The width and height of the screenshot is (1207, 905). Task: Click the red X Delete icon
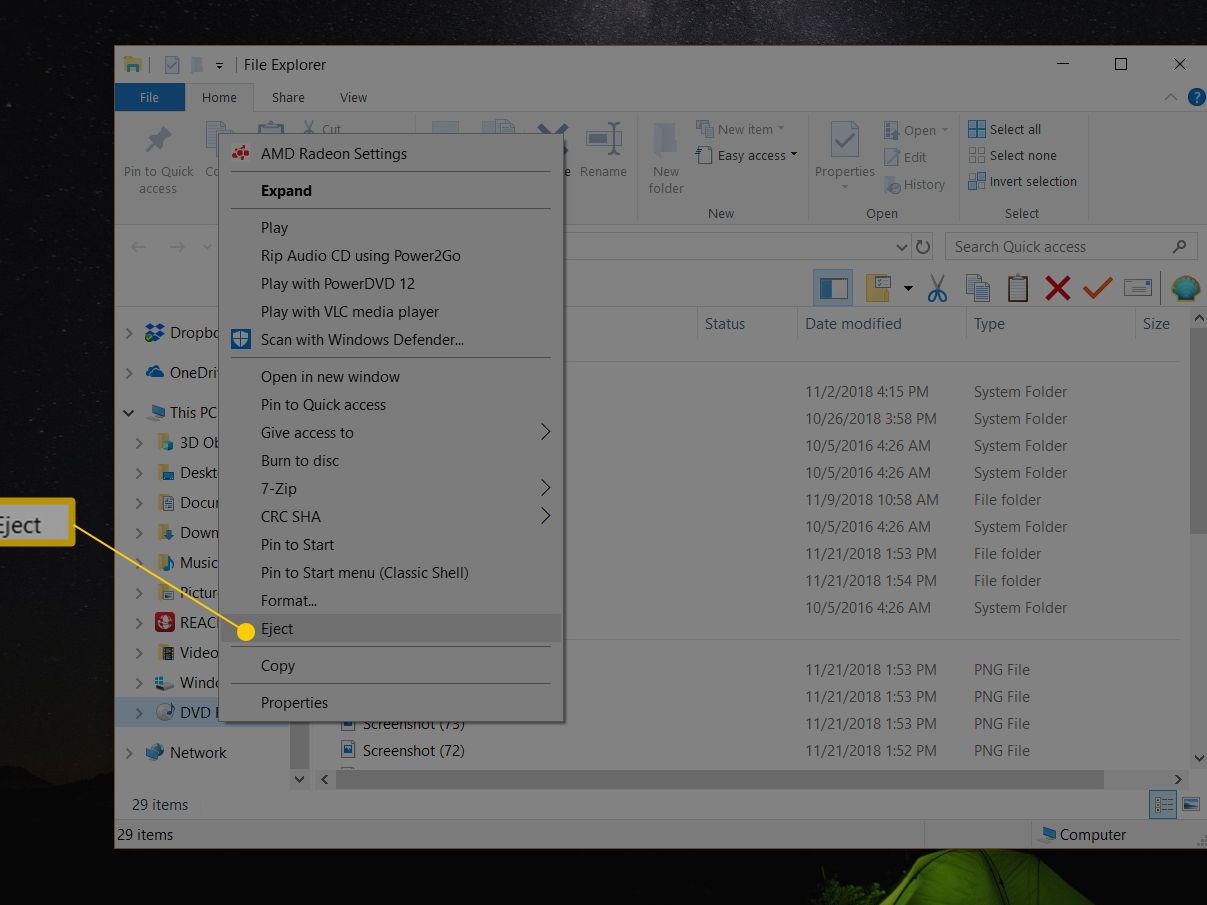[1058, 289]
